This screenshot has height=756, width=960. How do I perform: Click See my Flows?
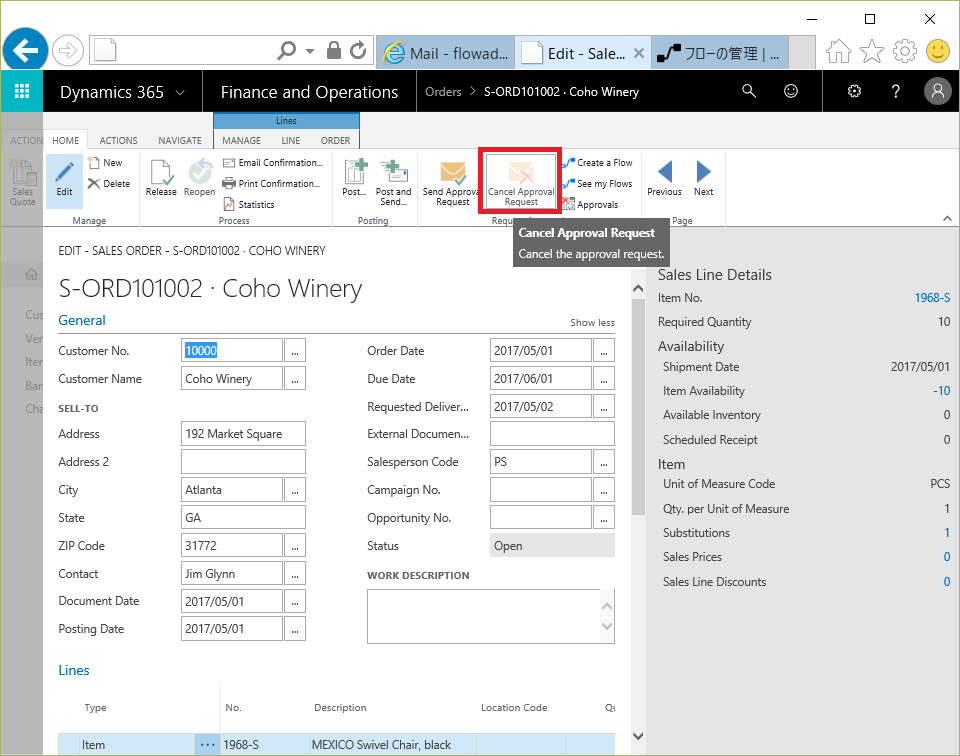coord(597,184)
